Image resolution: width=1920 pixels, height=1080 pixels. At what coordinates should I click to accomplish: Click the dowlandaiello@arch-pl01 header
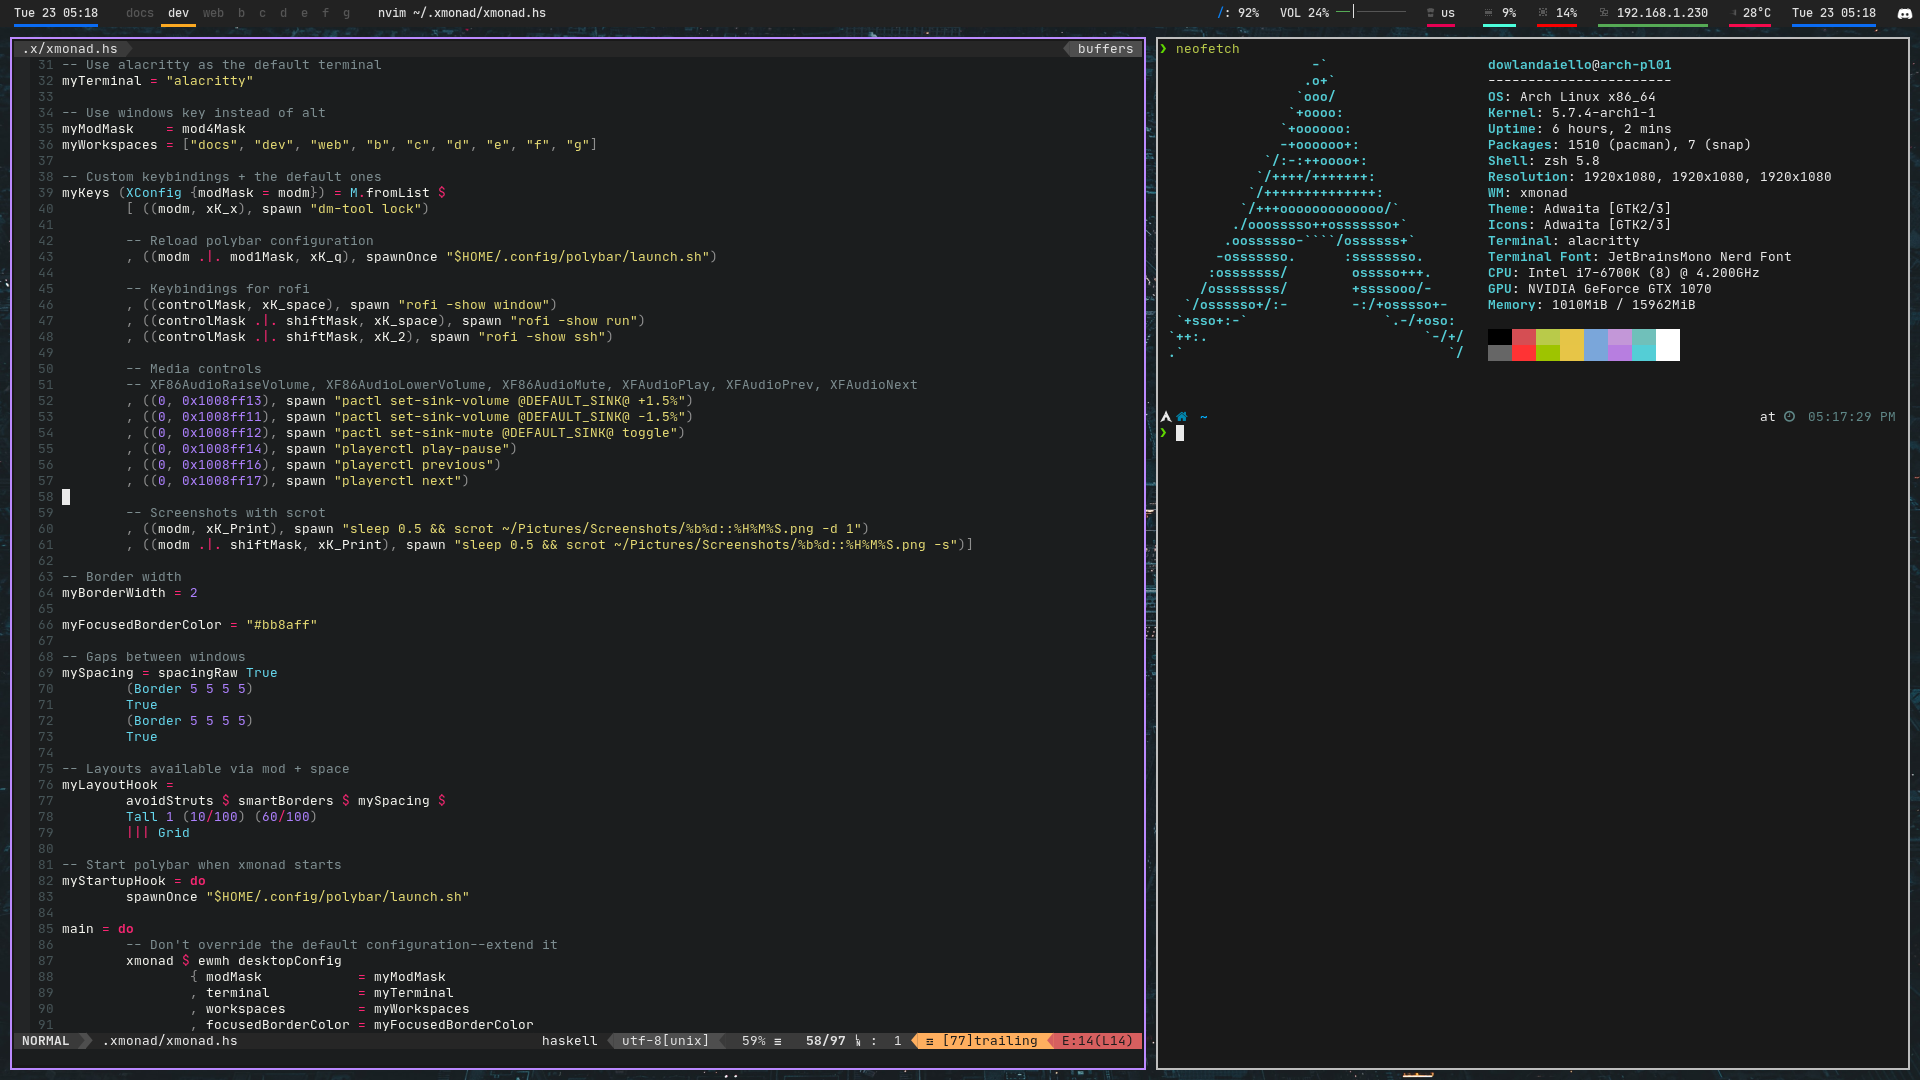point(1580,65)
